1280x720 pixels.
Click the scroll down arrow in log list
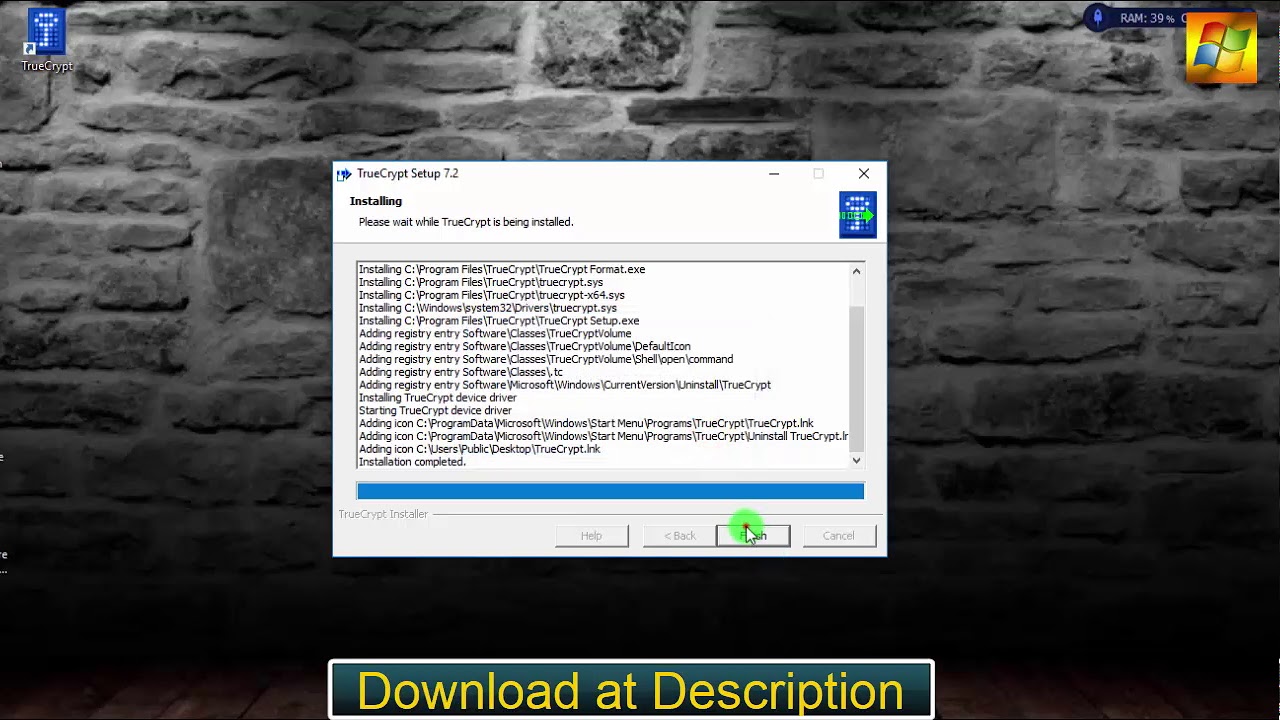click(x=856, y=460)
